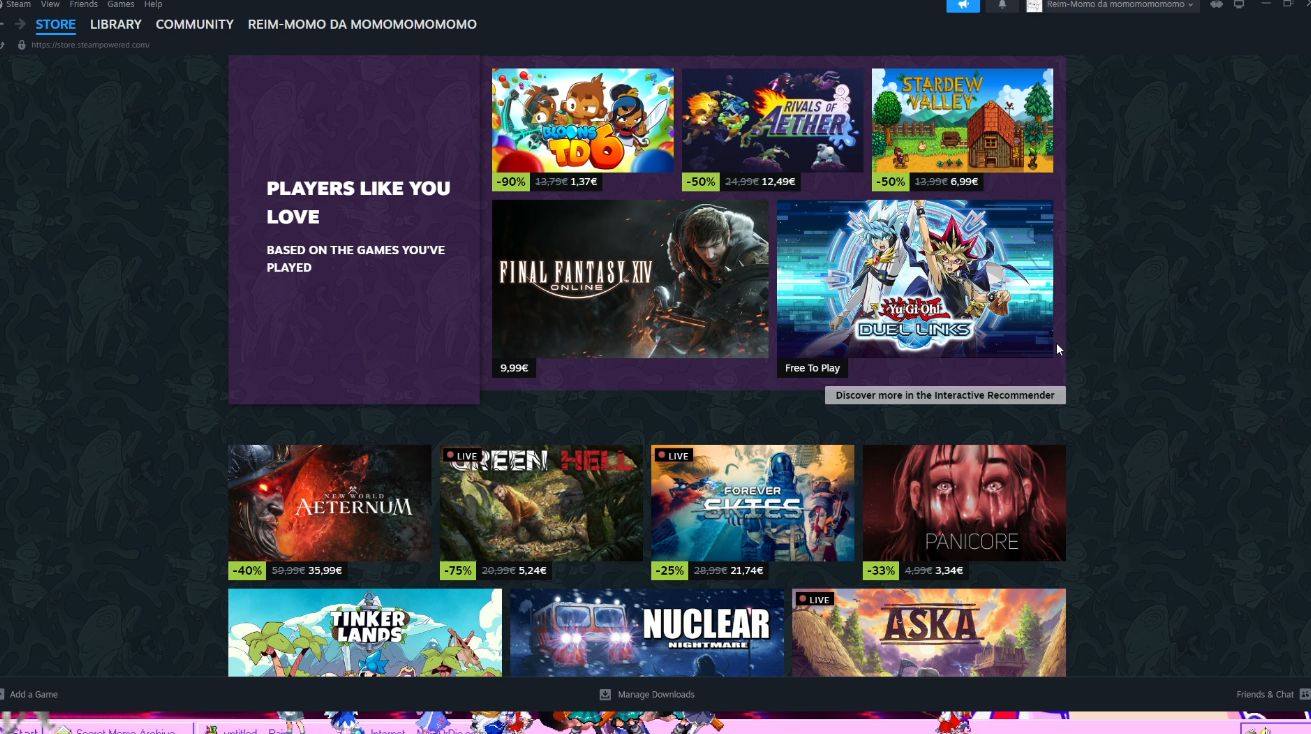The image size is (1311, 734).
Task: Switch to the STORE tab
Action: (55, 24)
